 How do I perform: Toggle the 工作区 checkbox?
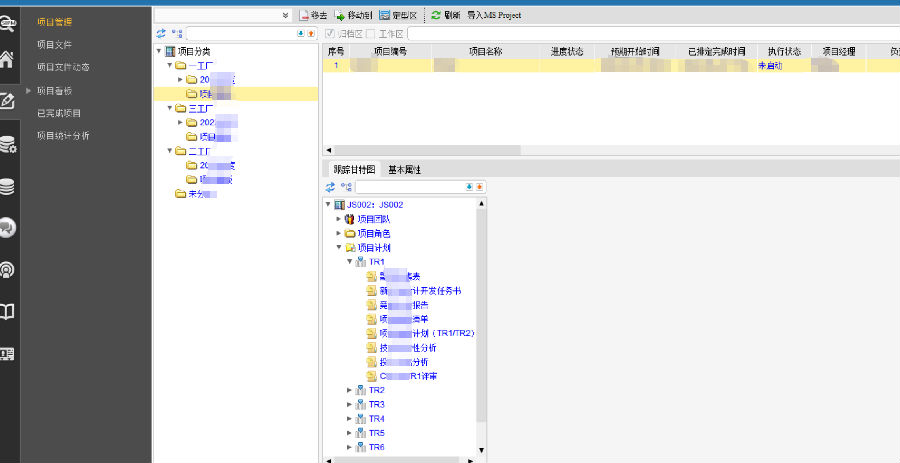click(371, 34)
